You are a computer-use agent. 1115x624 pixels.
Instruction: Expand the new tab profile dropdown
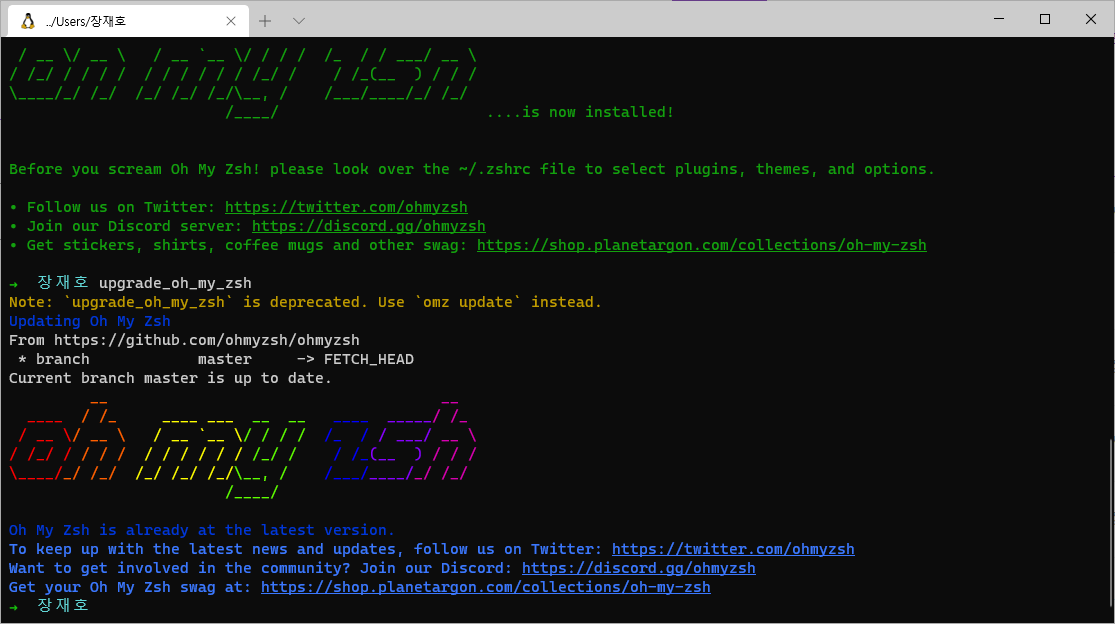coord(299,21)
